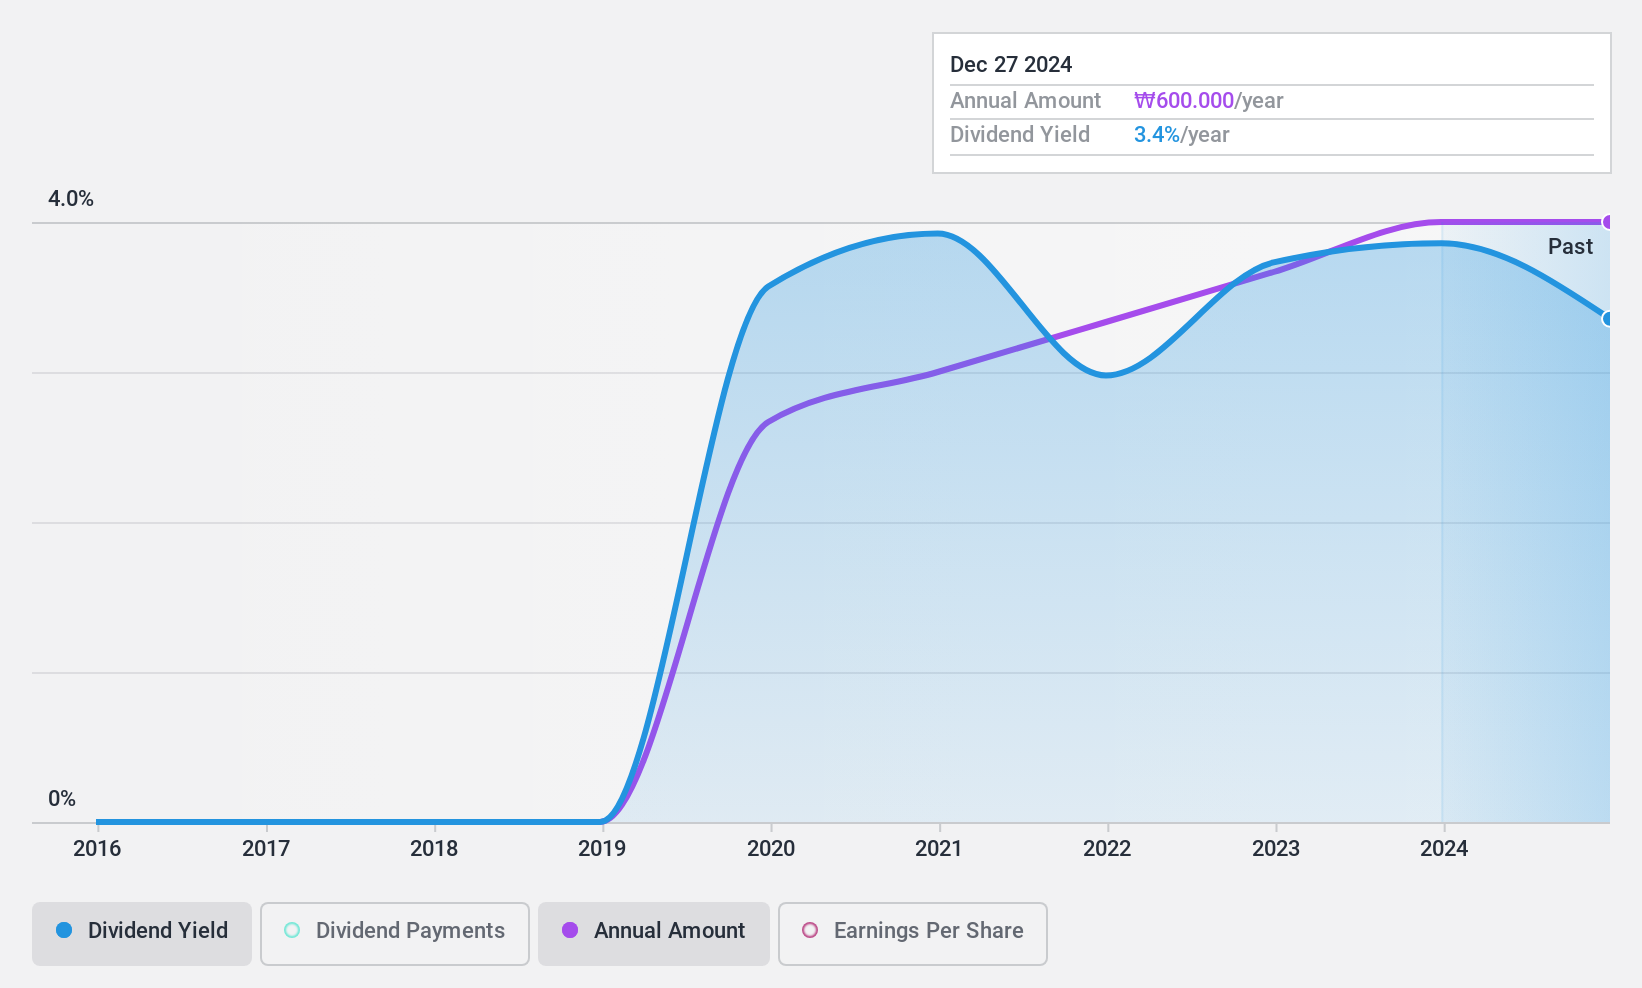The height and width of the screenshot is (988, 1642).
Task: Click the 2021 x-axis label
Action: (939, 849)
